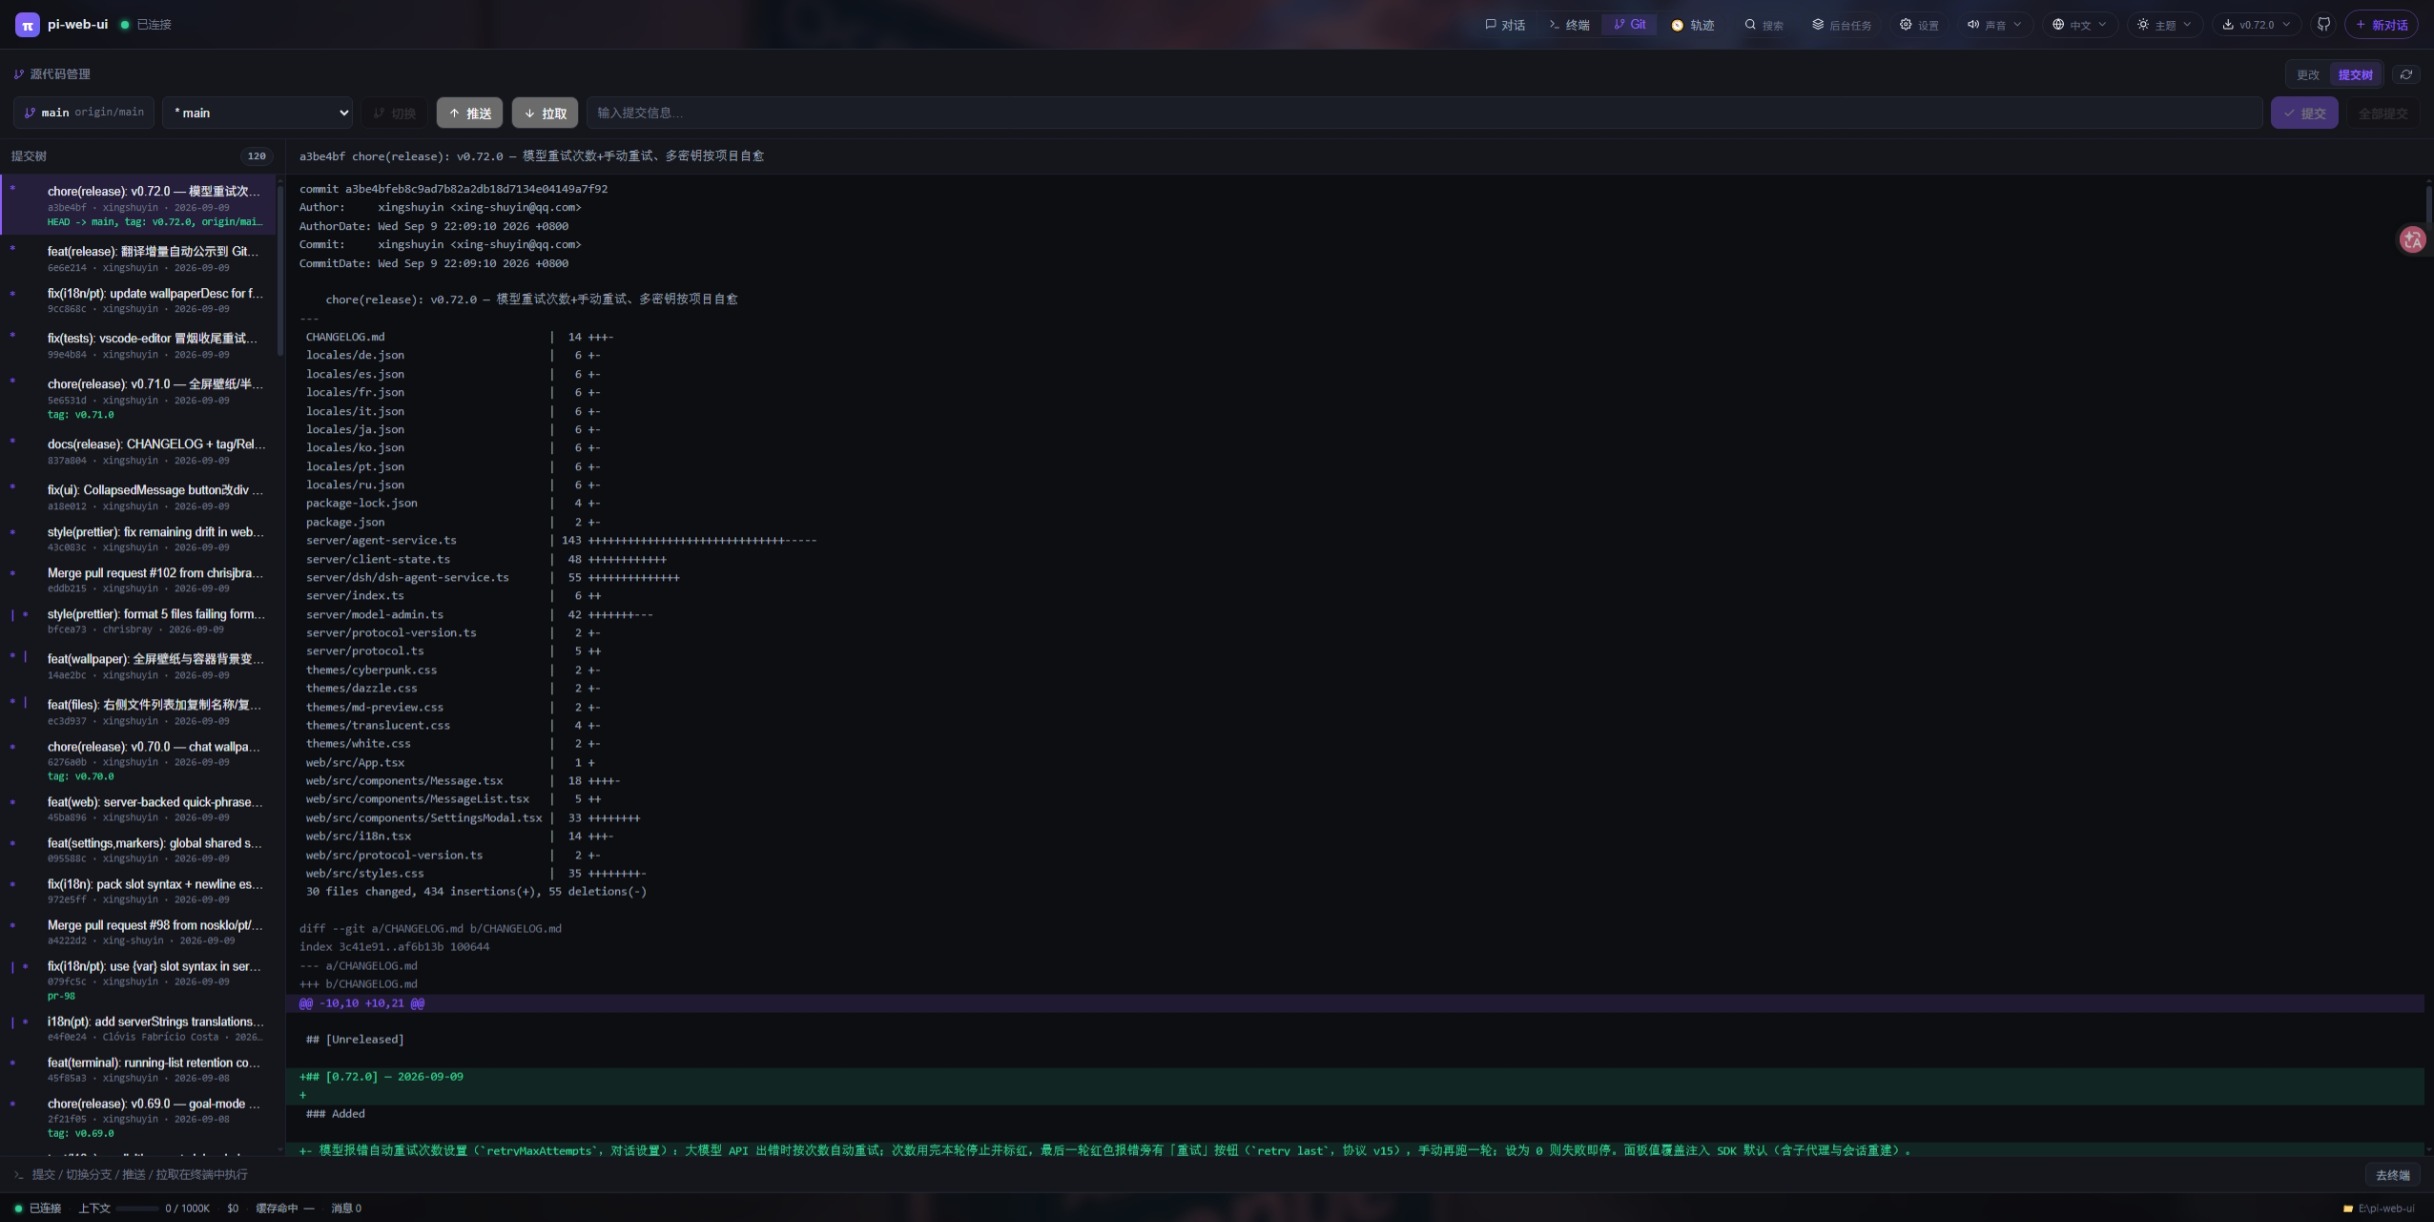Click server/agent-service.ts in diffstat
2434x1222 pixels.
tap(381, 541)
